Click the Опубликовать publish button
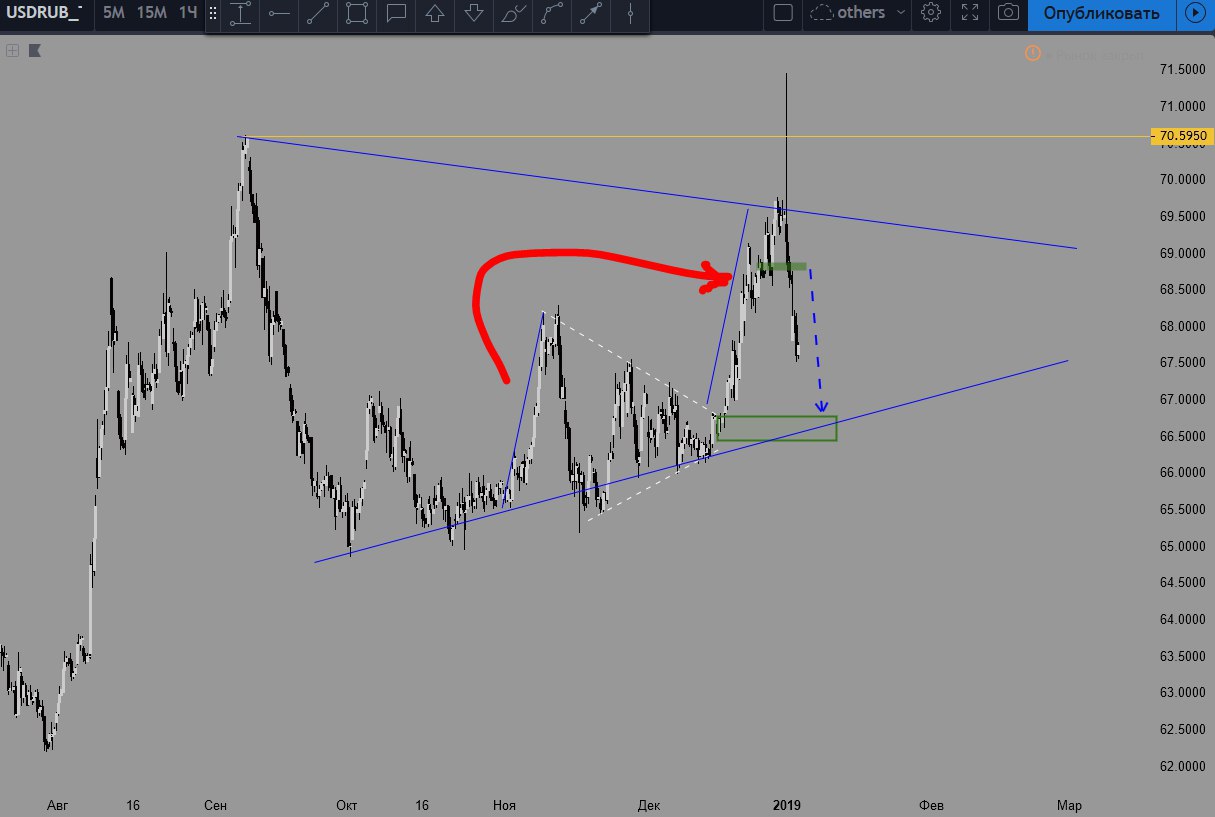Viewport: 1215px width, 817px height. 1101,13
